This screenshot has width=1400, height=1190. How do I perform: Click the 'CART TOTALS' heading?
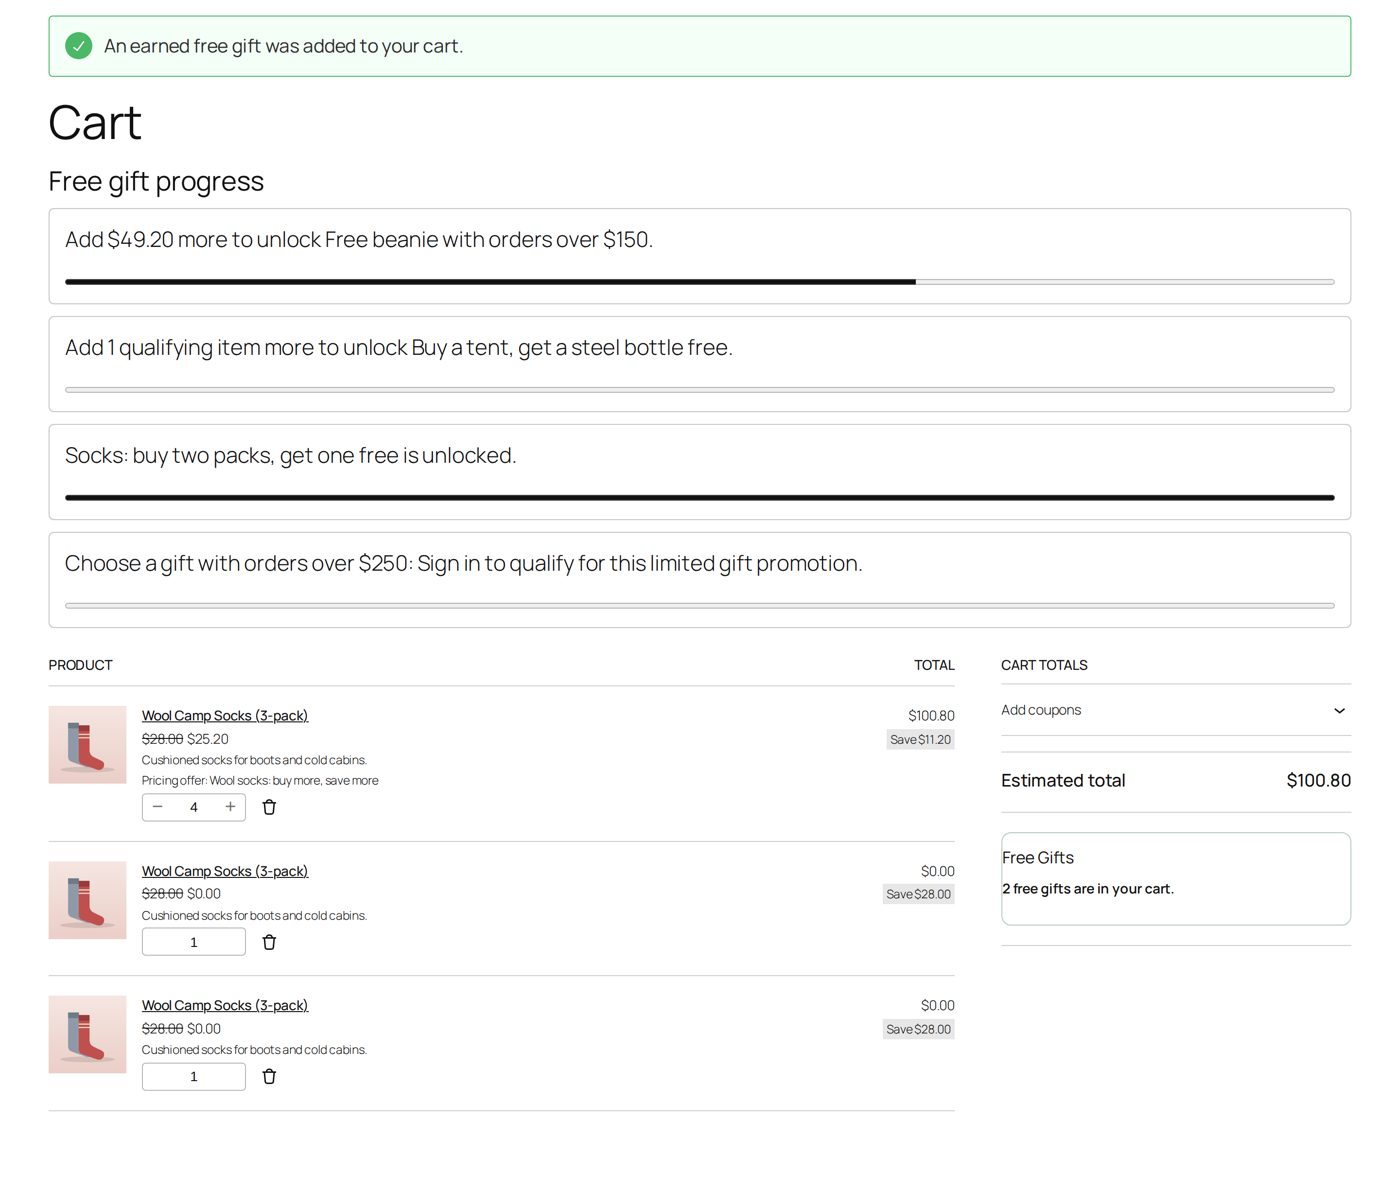point(1044,665)
